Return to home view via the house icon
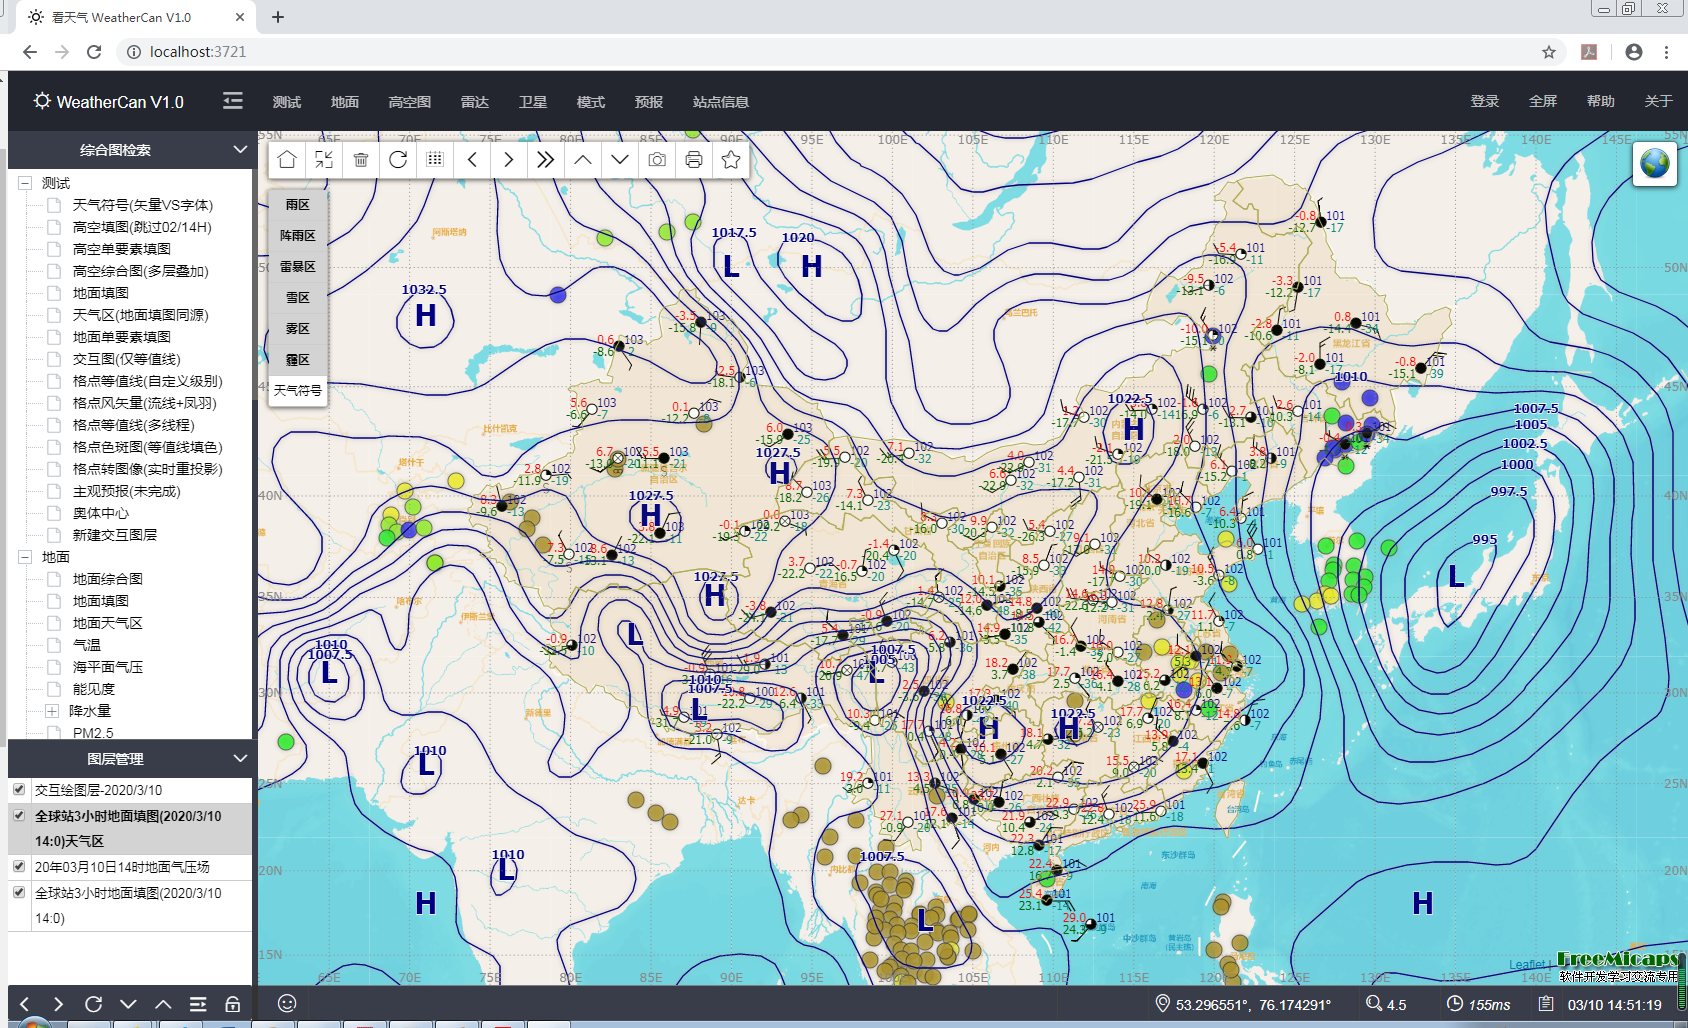Image resolution: width=1688 pixels, height=1028 pixels. click(x=286, y=159)
